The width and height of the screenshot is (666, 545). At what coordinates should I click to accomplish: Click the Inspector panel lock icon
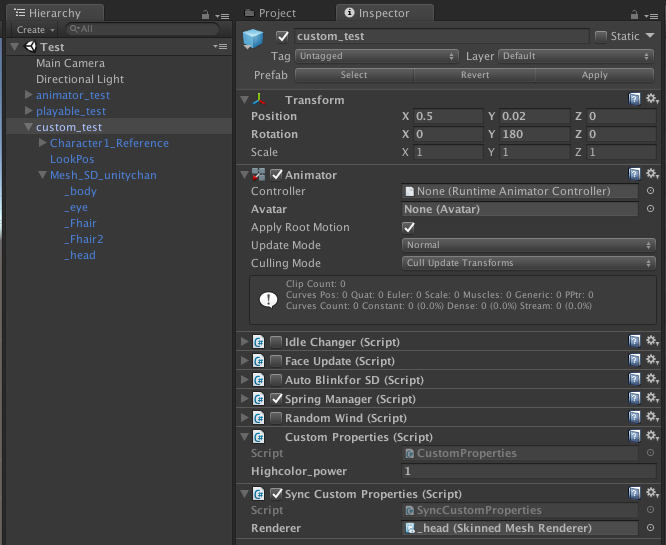click(634, 15)
